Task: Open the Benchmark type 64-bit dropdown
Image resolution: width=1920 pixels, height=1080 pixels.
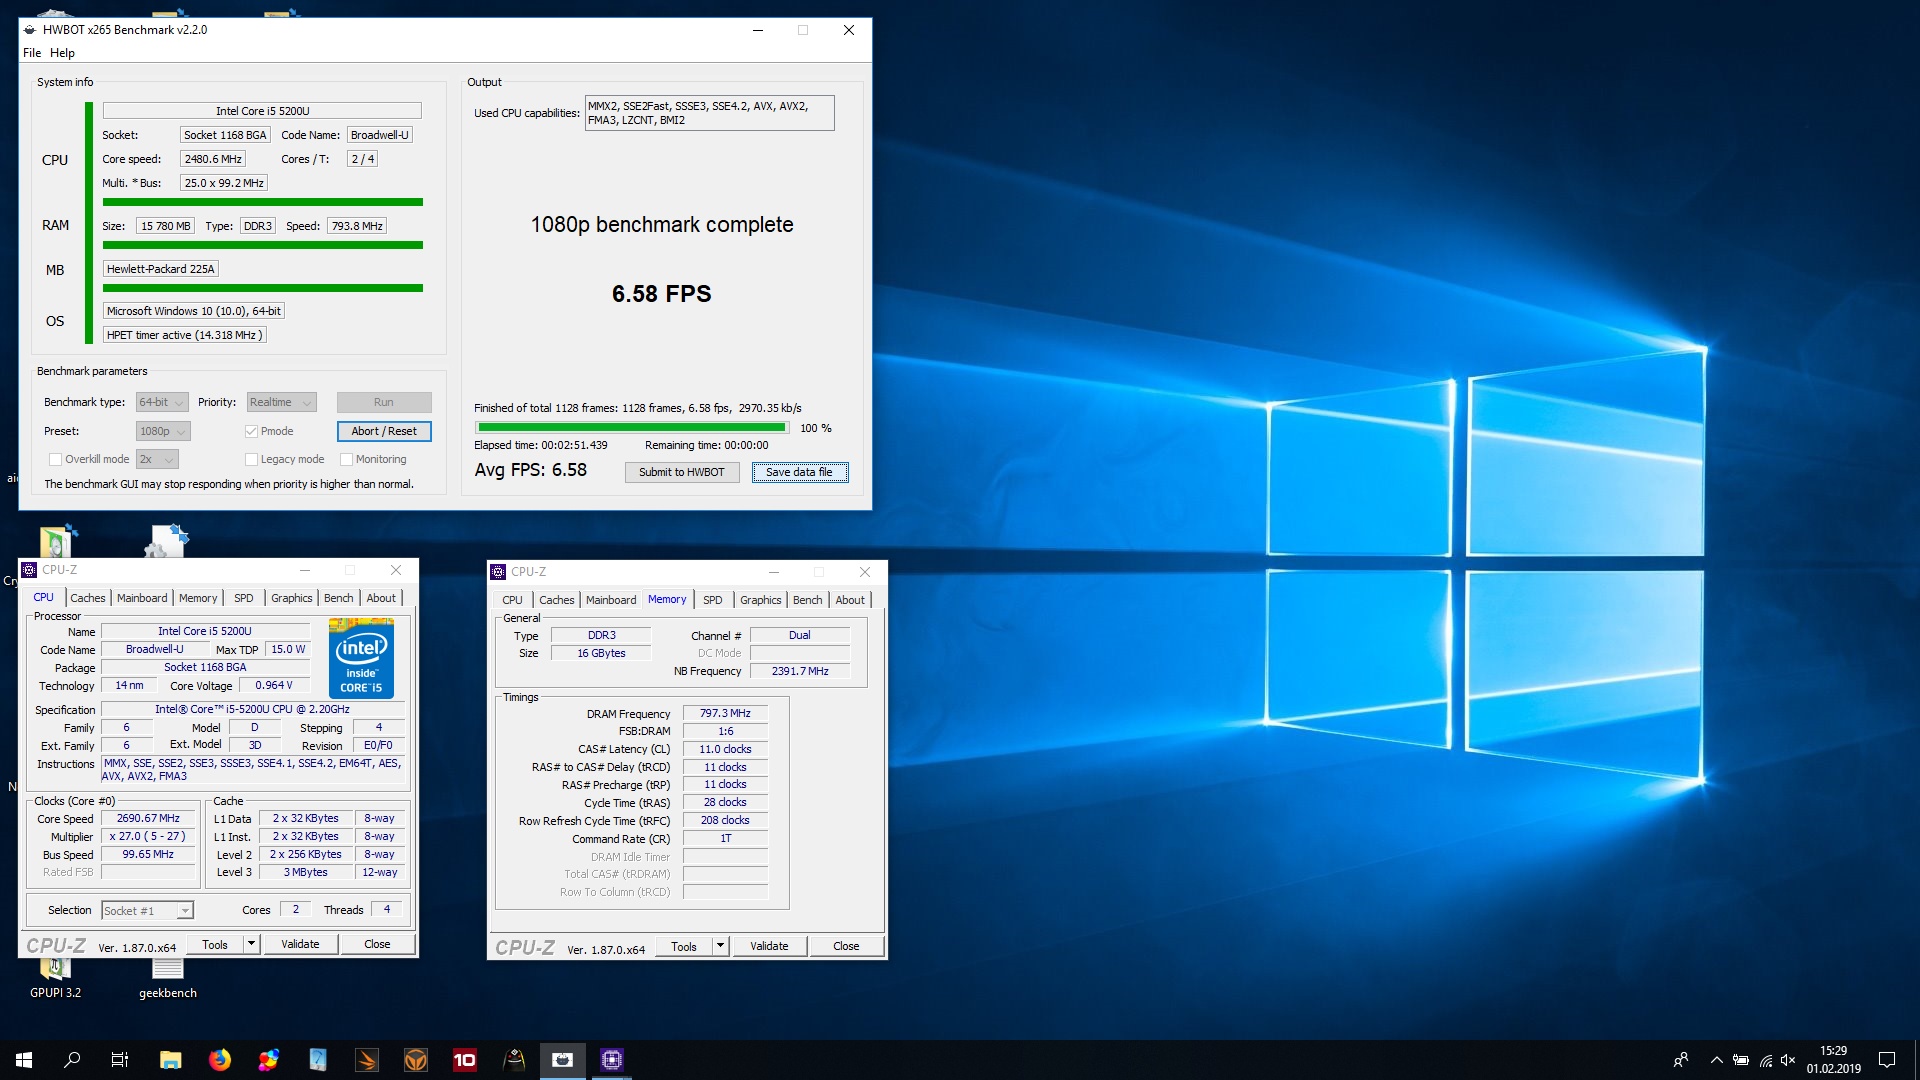Action: pos(162,402)
